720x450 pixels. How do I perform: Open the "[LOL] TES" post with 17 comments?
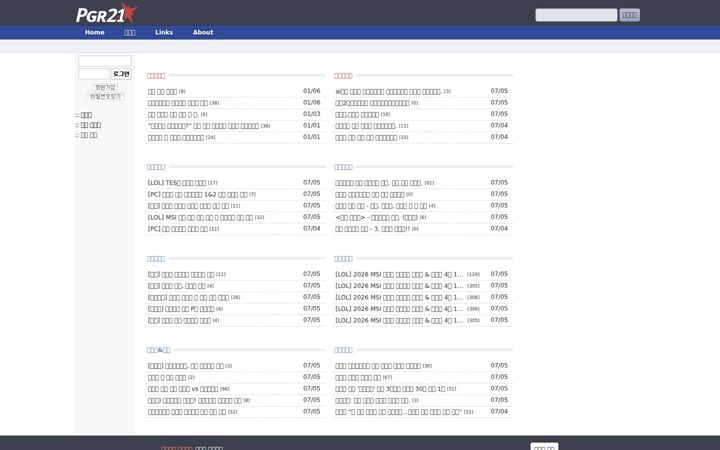pos(182,183)
